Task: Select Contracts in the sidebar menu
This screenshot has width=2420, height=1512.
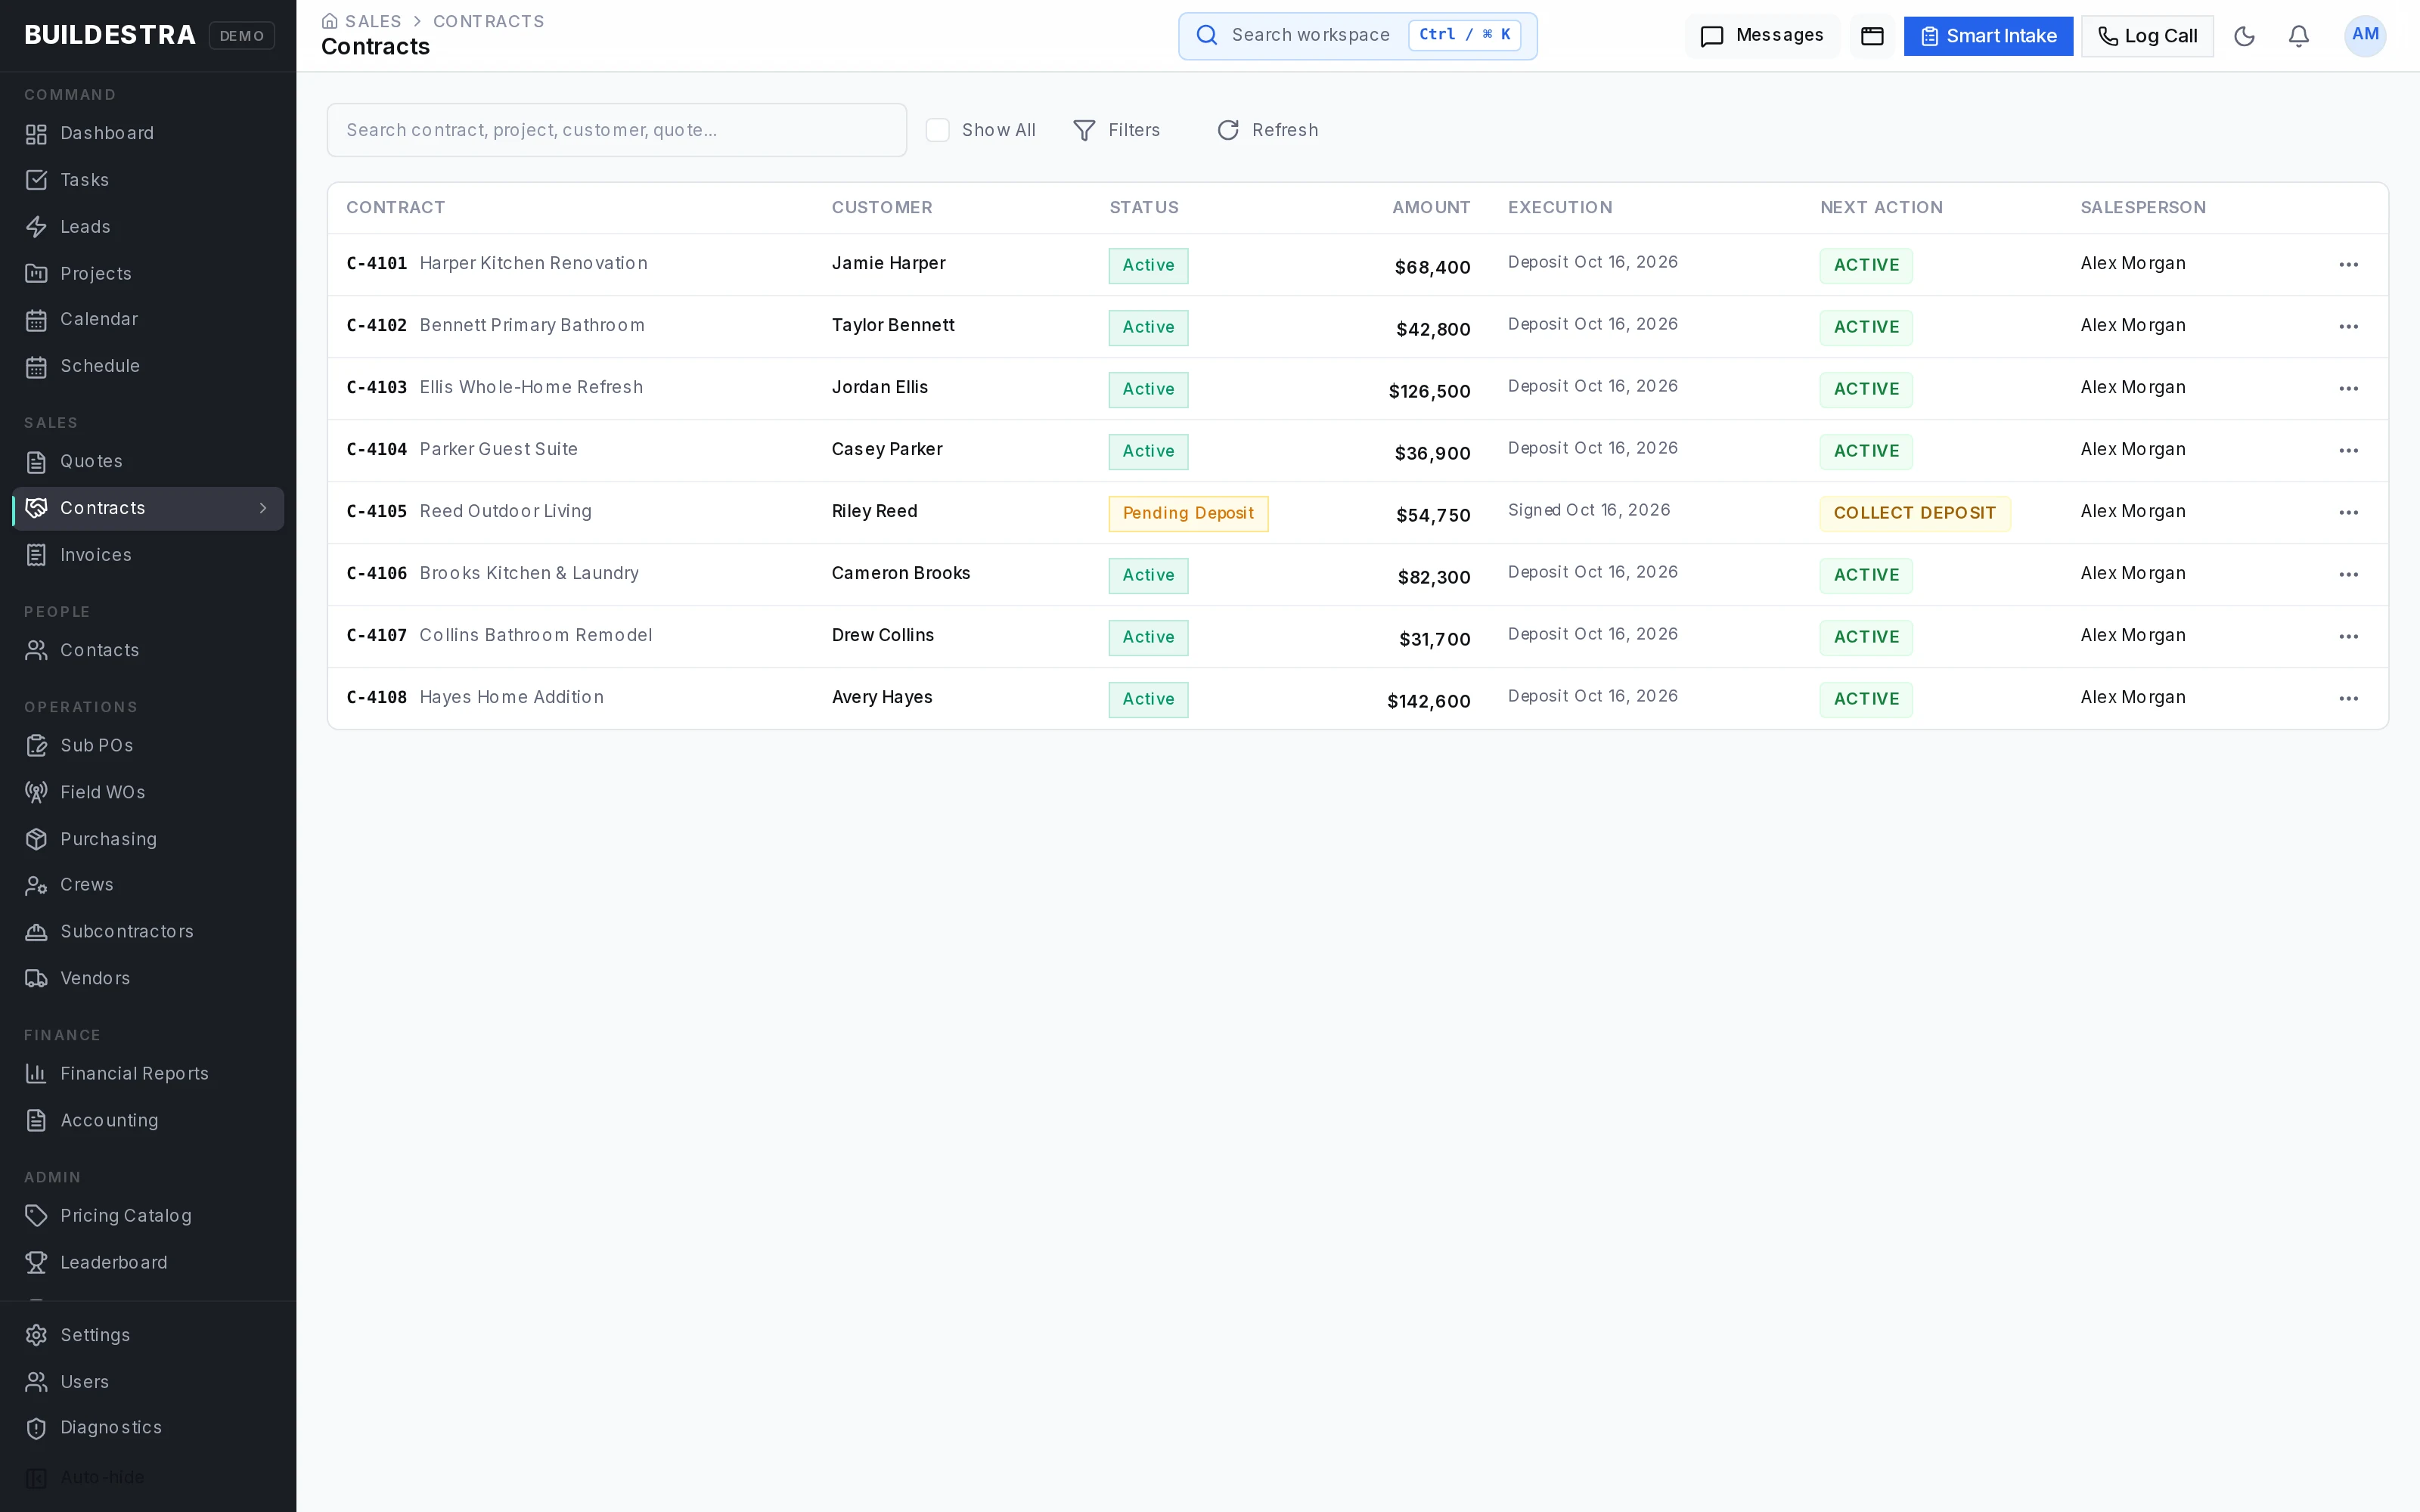Action: (x=148, y=508)
